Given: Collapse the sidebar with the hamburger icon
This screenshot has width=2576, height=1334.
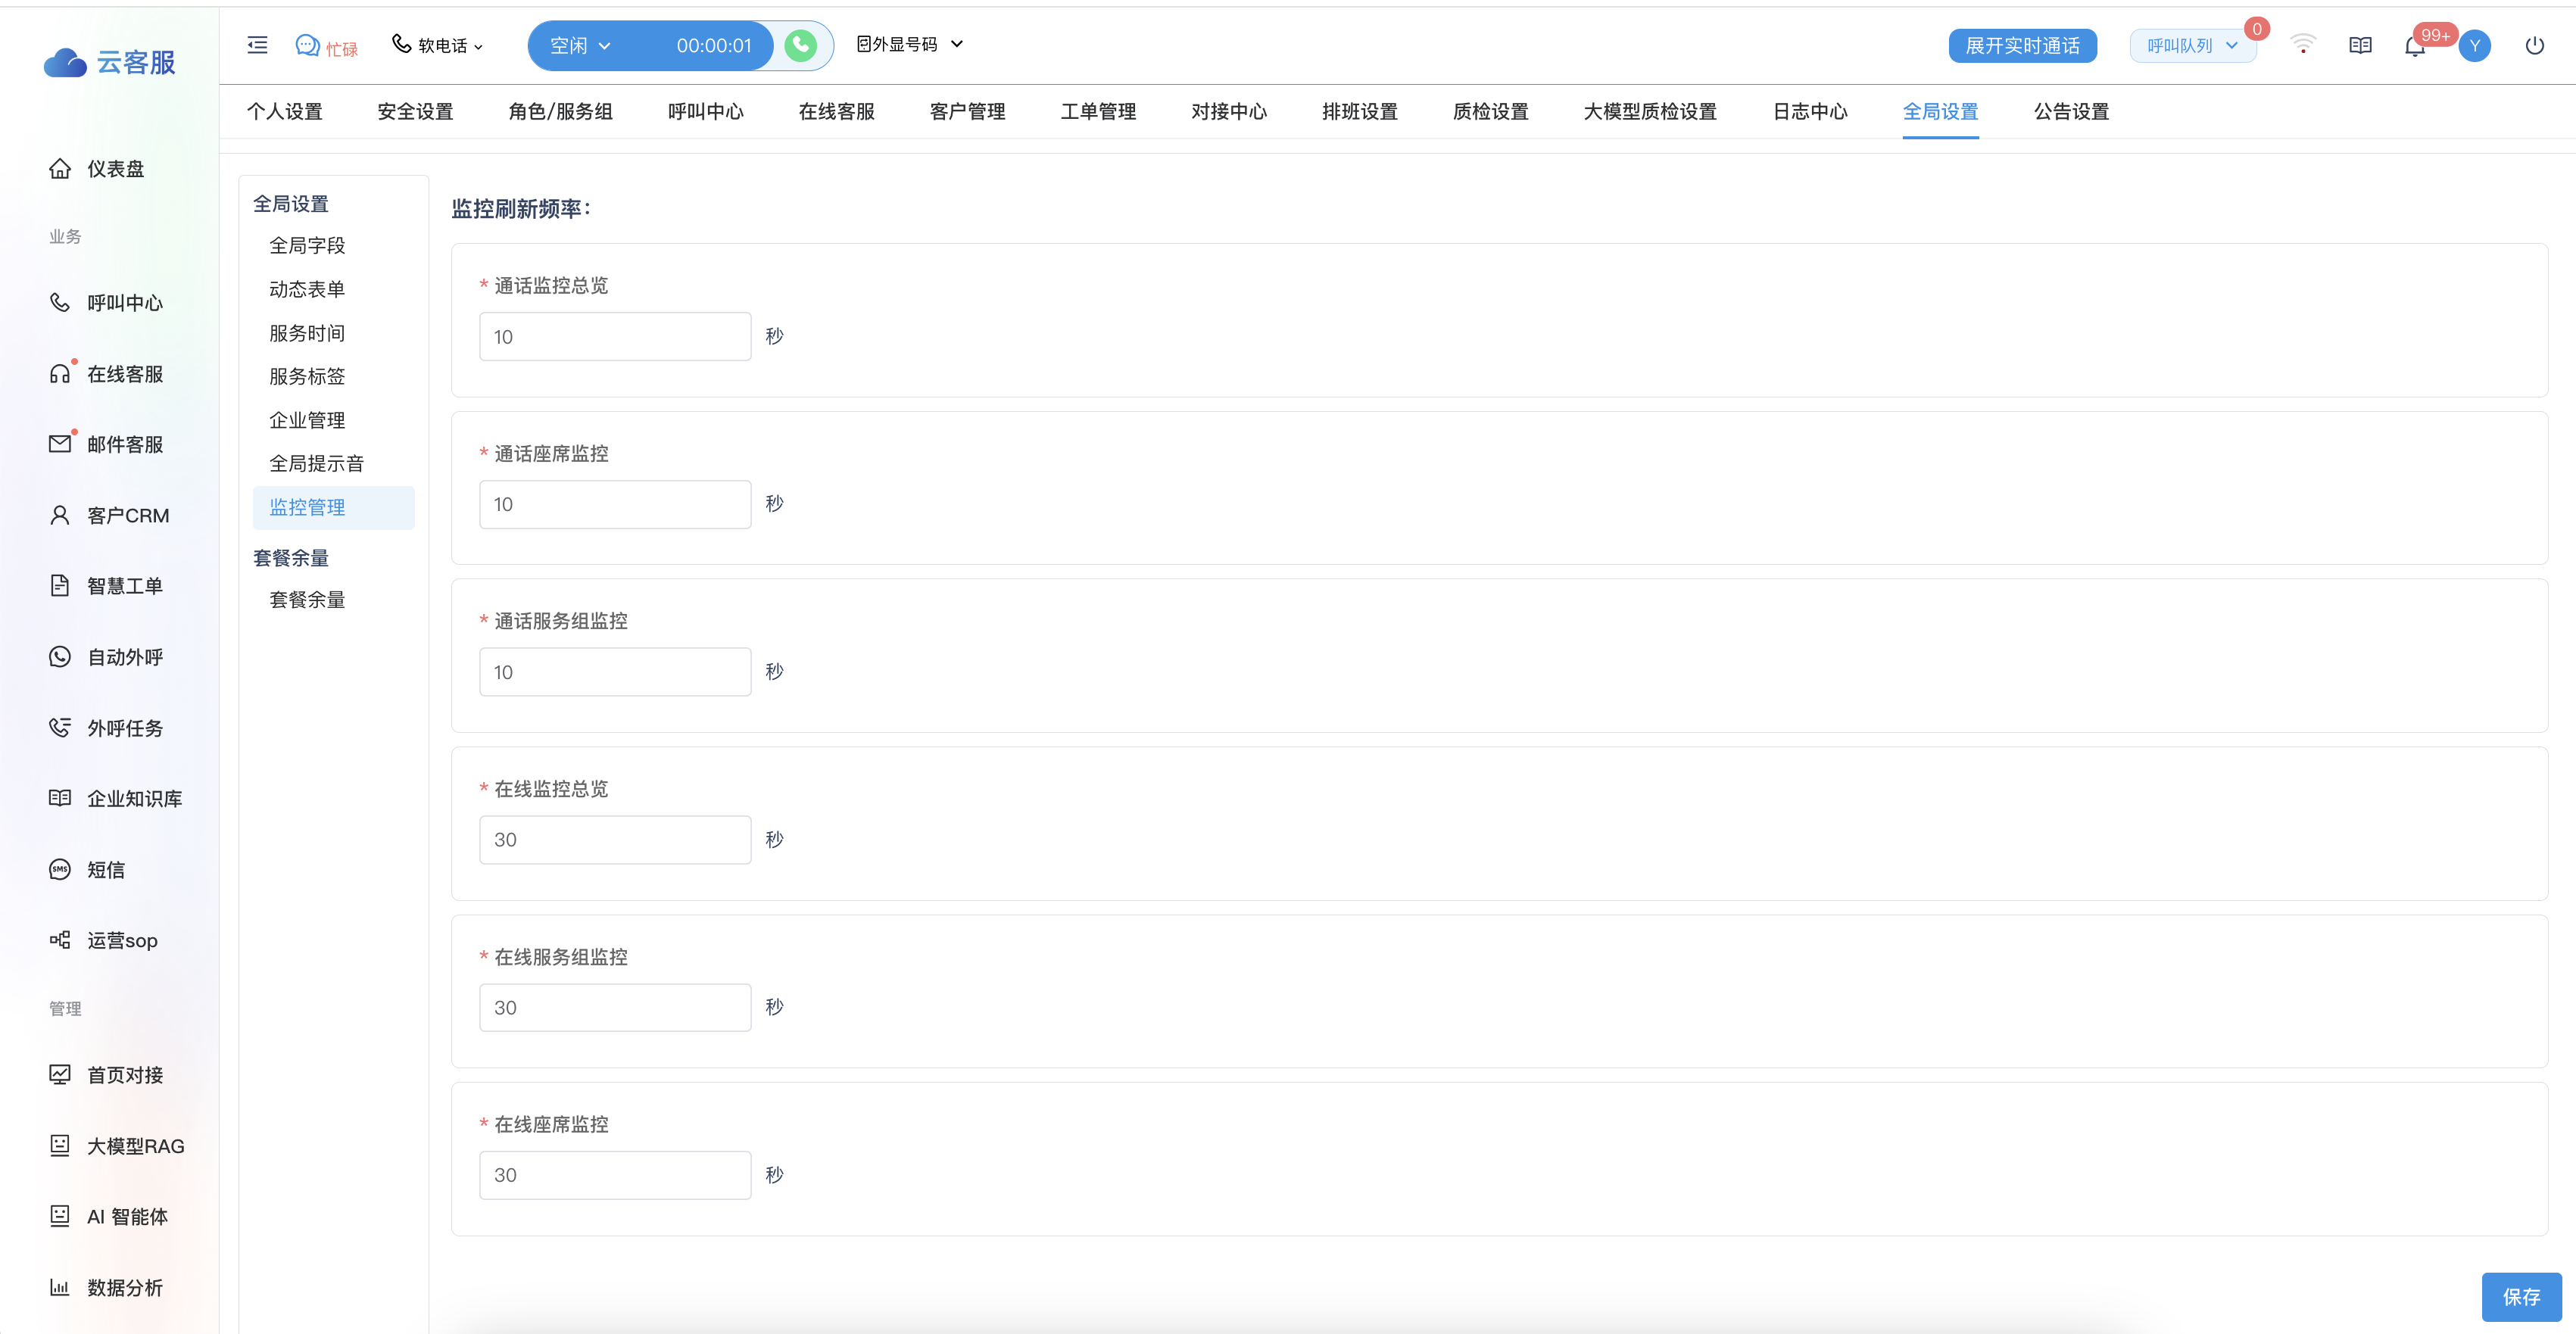Looking at the screenshot, I should pyautogui.click(x=257, y=45).
